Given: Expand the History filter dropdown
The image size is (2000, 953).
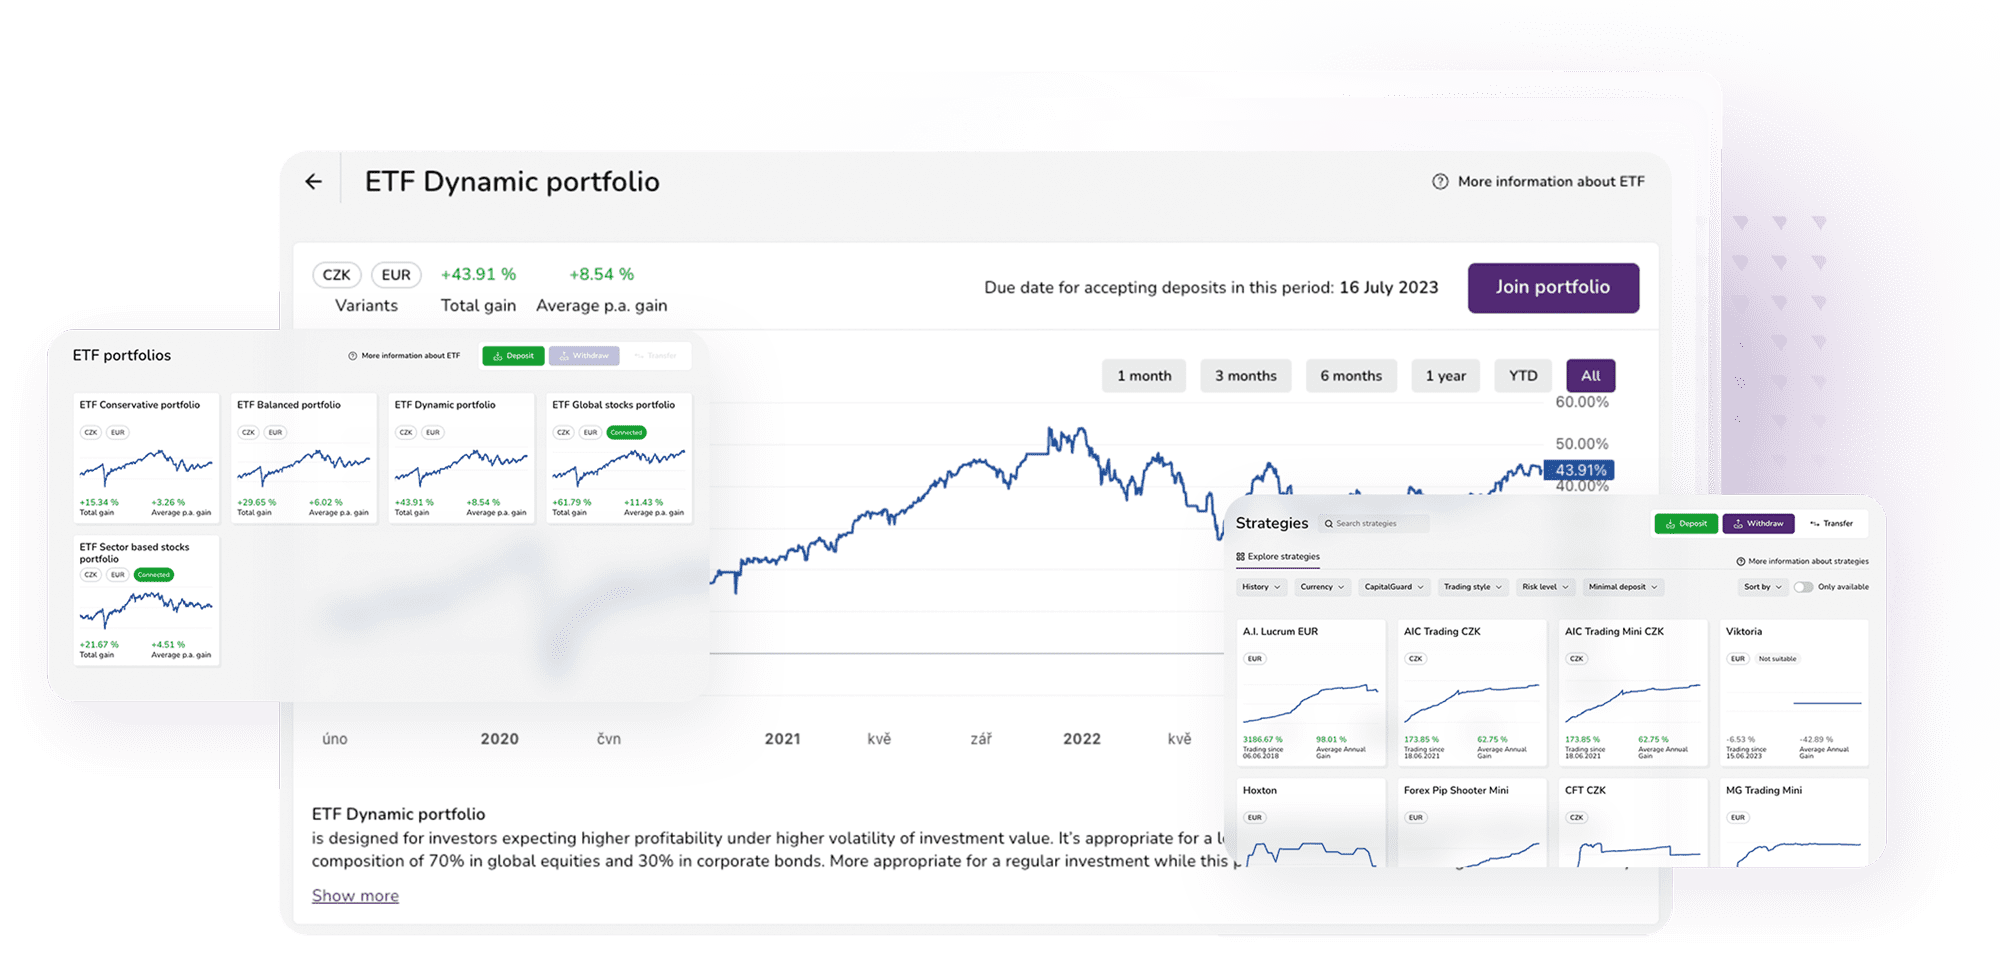Looking at the screenshot, I should point(1261,587).
